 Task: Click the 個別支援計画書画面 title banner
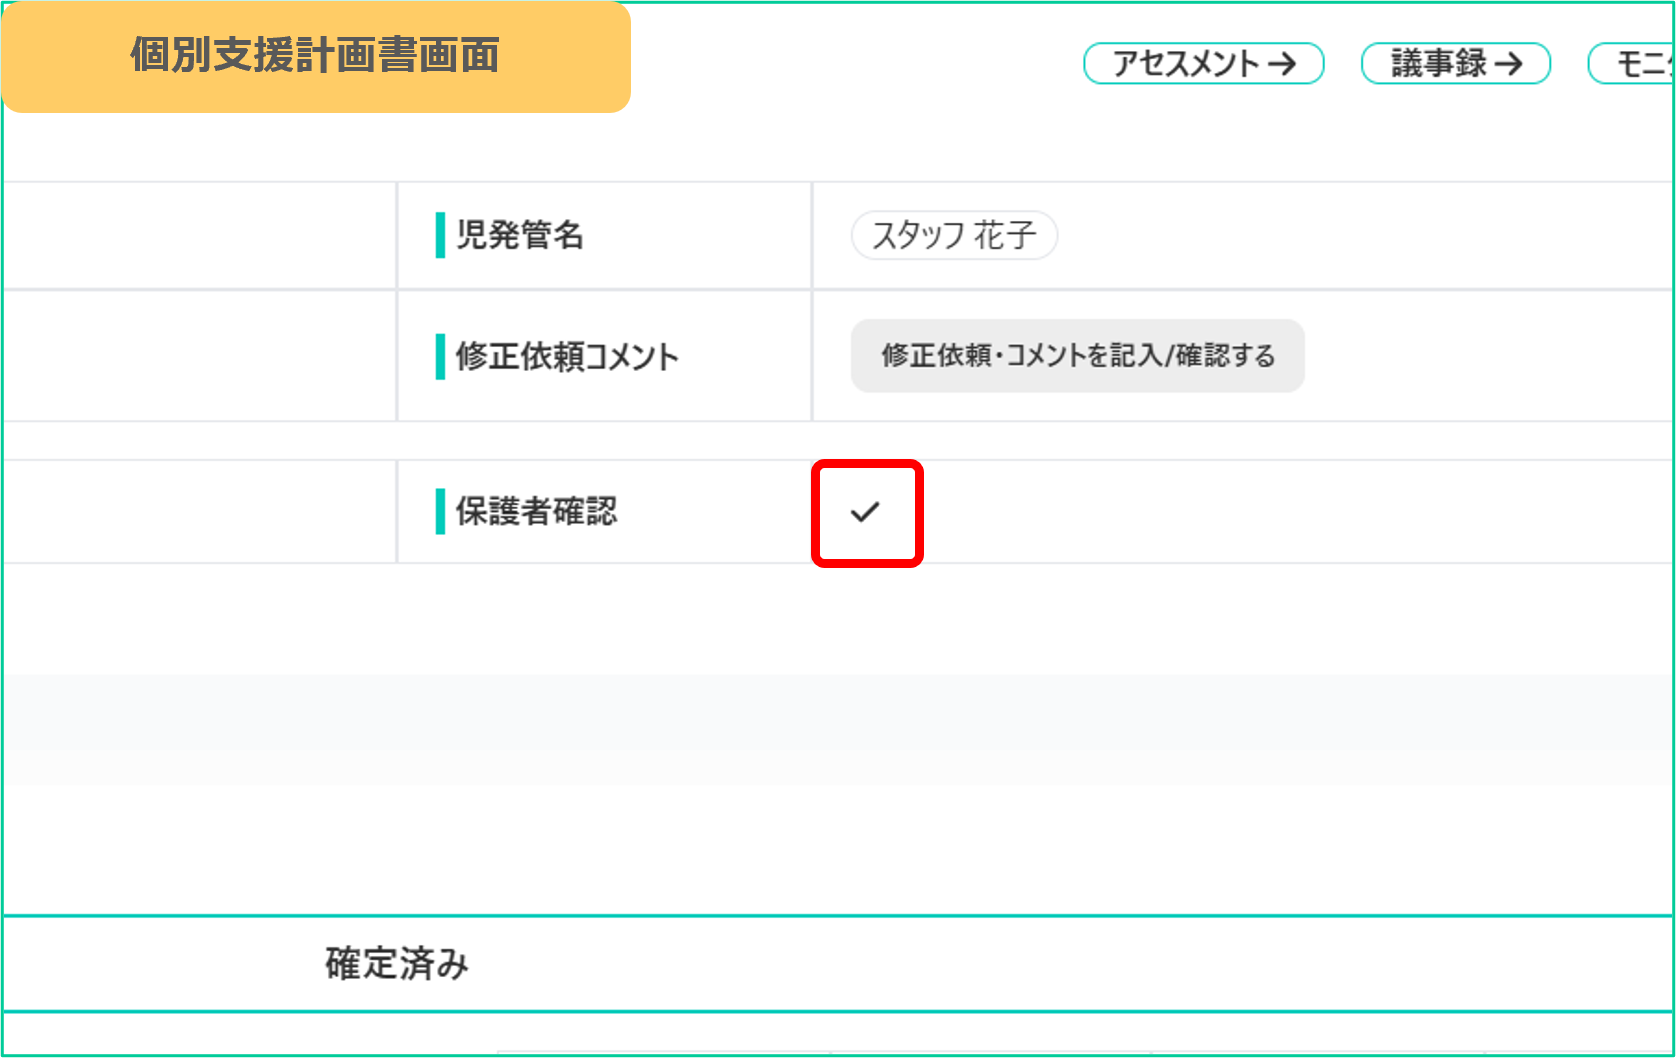click(315, 56)
